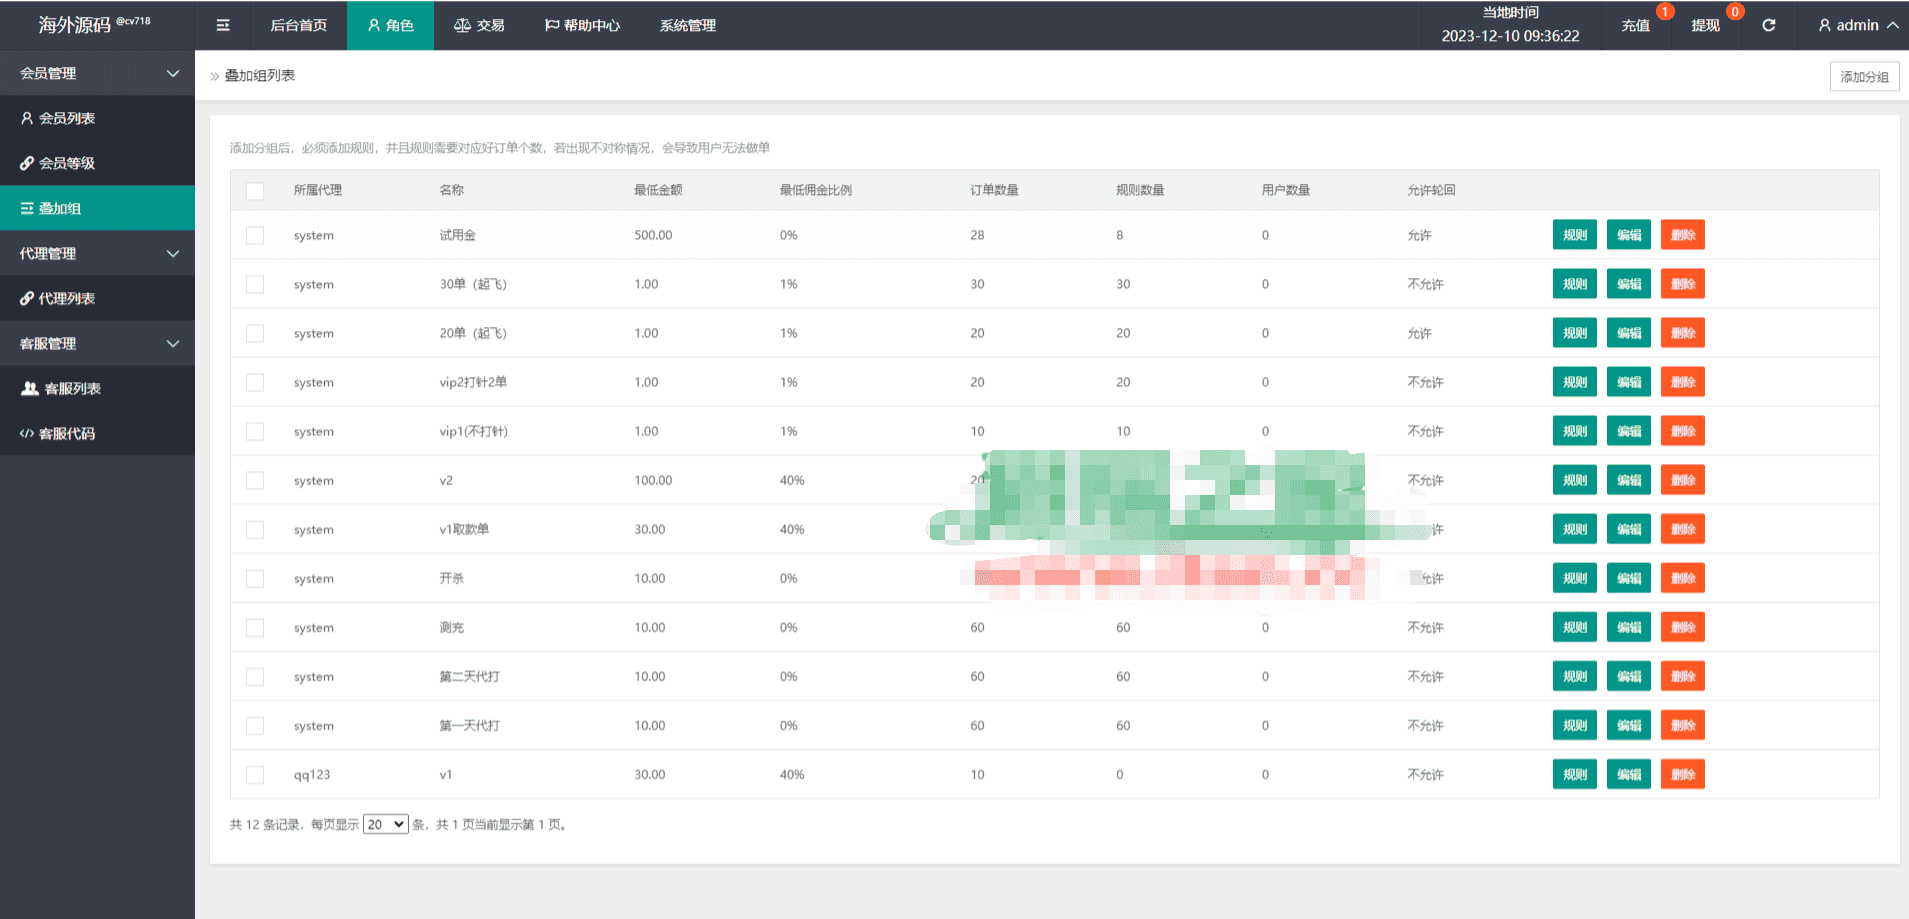Open 会员等级 via its link icon
The height and width of the screenshot is (919, 1909).
(x=27, y=163)
